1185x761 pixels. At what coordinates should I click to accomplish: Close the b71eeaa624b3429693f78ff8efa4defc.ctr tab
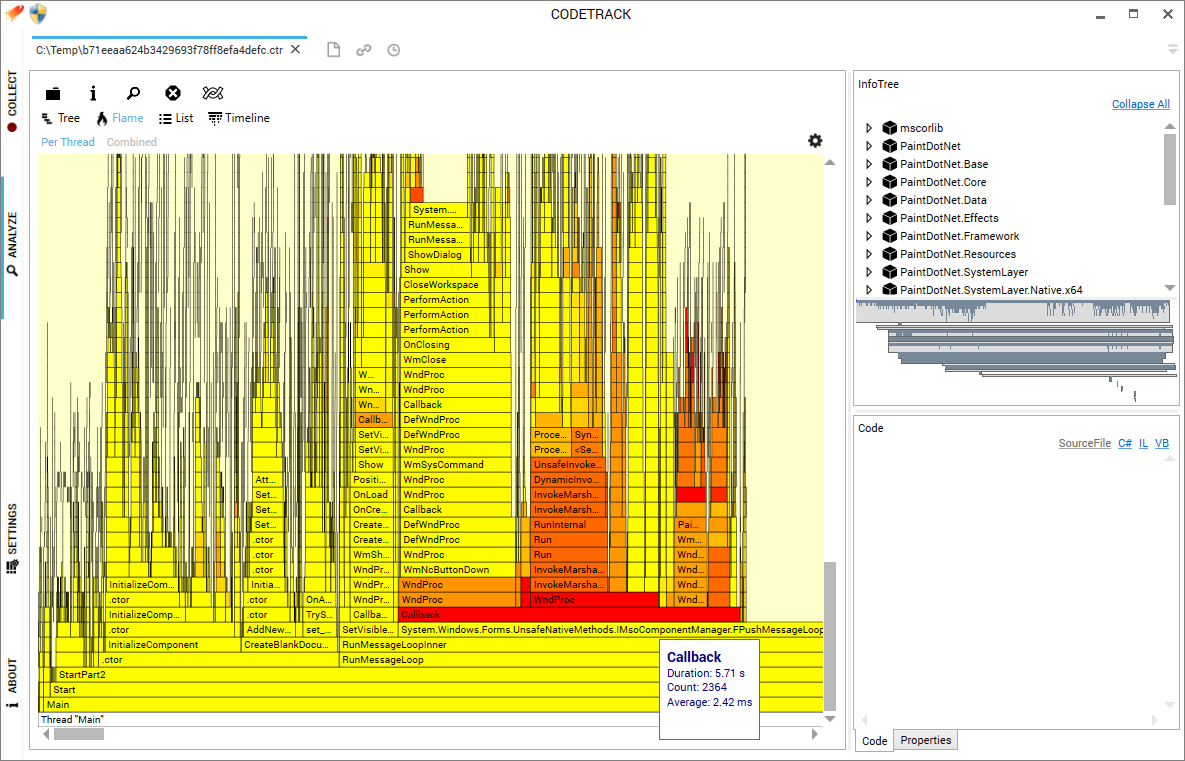pyautogui.click(x=295, y=49)
